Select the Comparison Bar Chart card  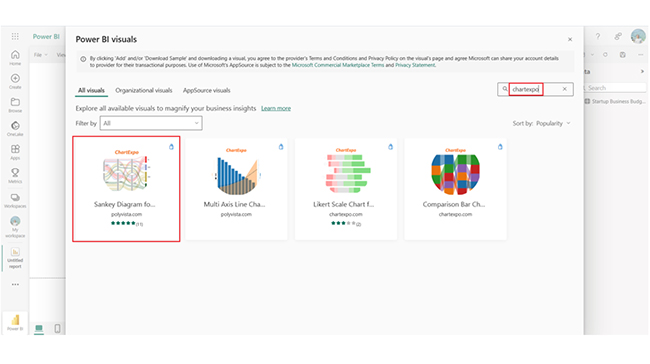pos(455,189)
